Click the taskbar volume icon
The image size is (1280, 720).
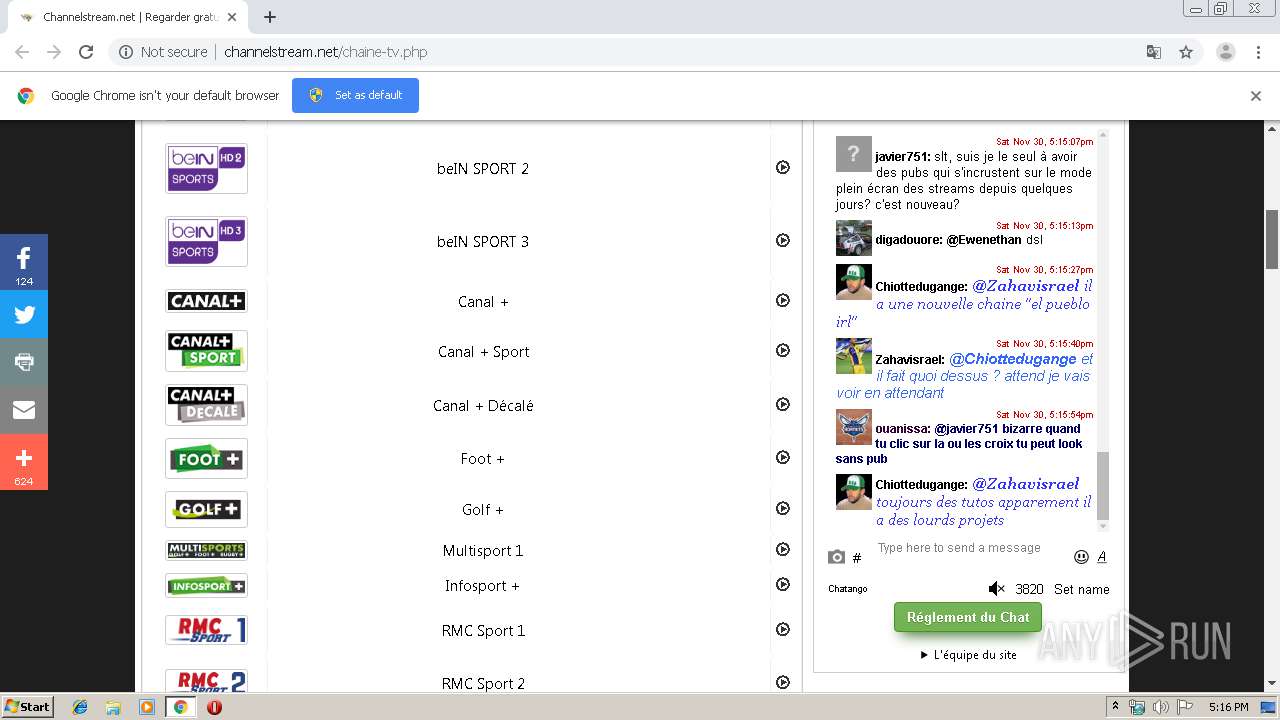1160,707
